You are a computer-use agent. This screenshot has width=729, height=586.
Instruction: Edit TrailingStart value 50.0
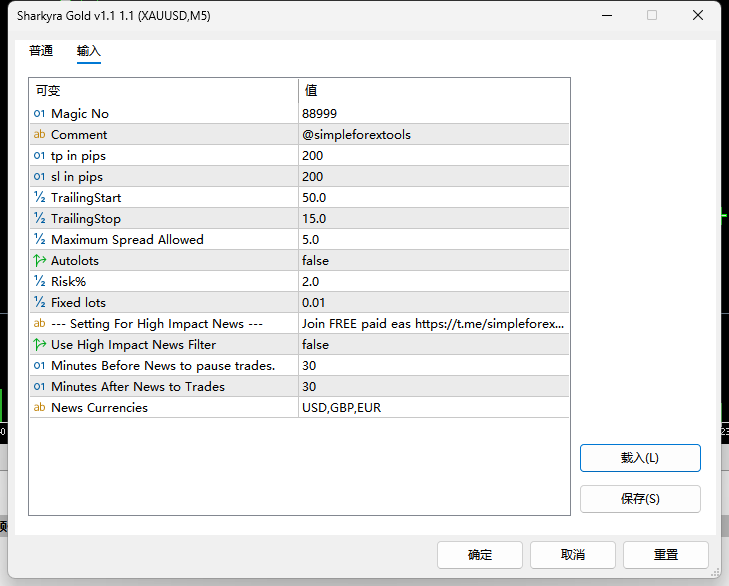tap(434, 197)
